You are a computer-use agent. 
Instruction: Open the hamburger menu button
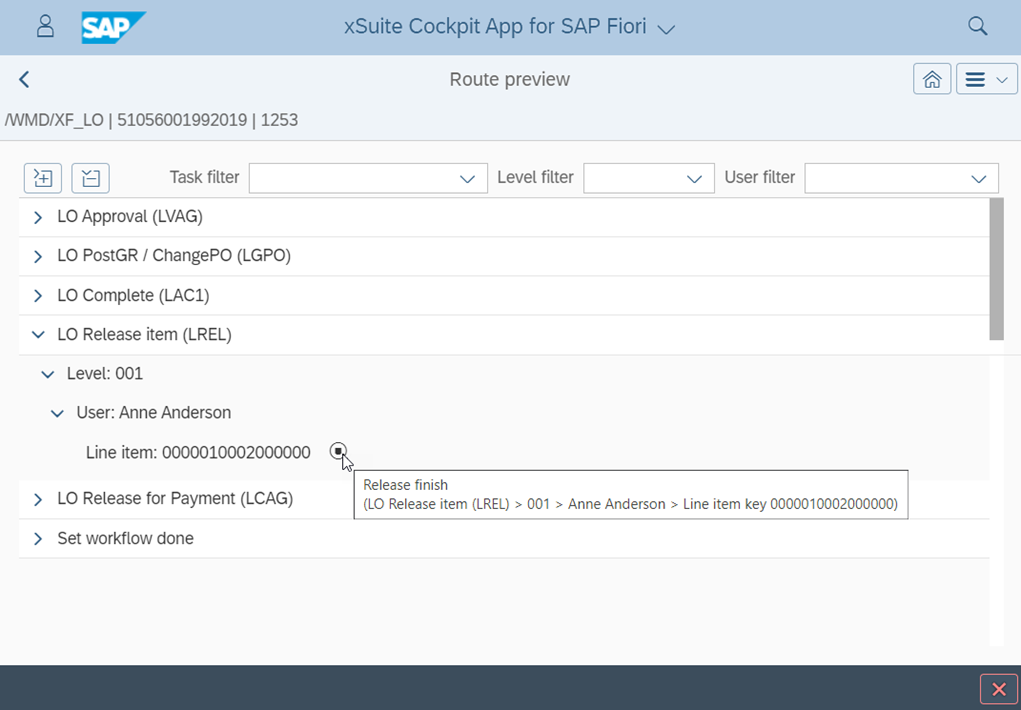click(x=986, y=80)
